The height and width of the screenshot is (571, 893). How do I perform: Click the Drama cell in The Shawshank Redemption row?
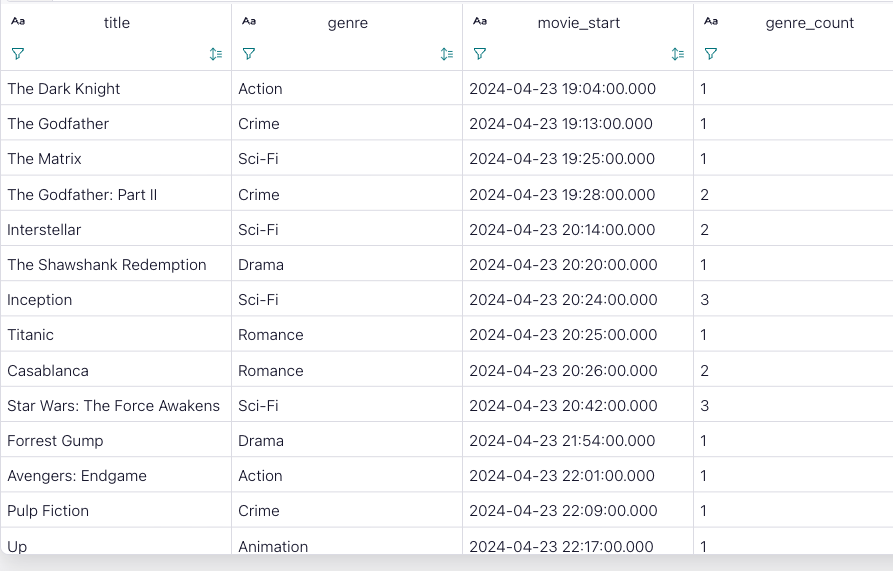coord(347,265)
